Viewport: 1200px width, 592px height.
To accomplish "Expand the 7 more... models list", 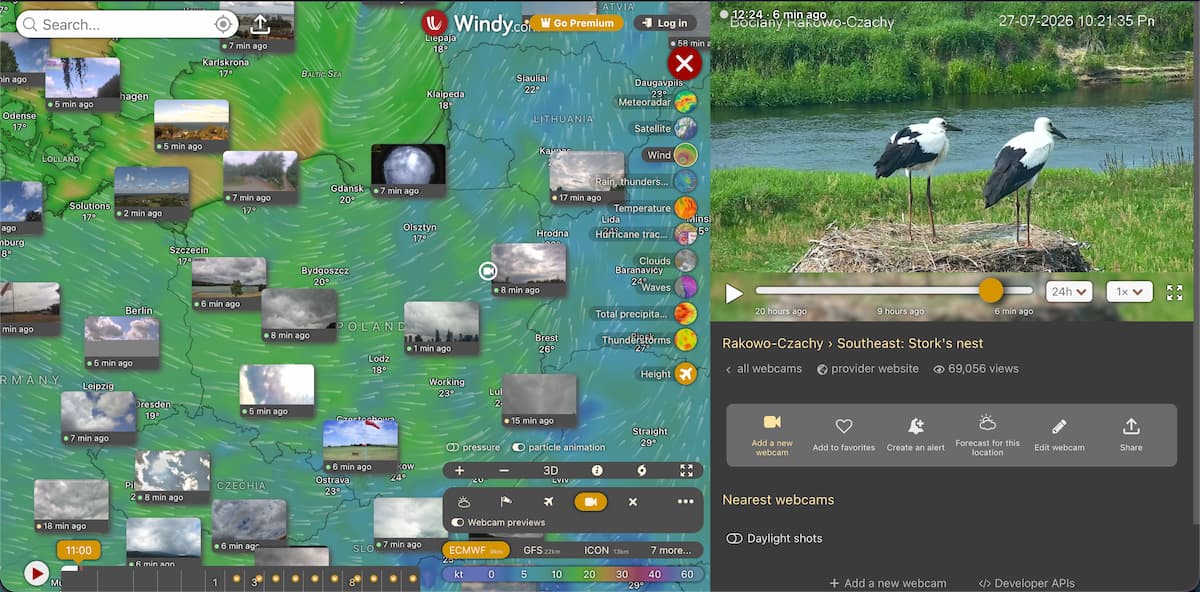I will pyautogui.click(x=670, y=550).
